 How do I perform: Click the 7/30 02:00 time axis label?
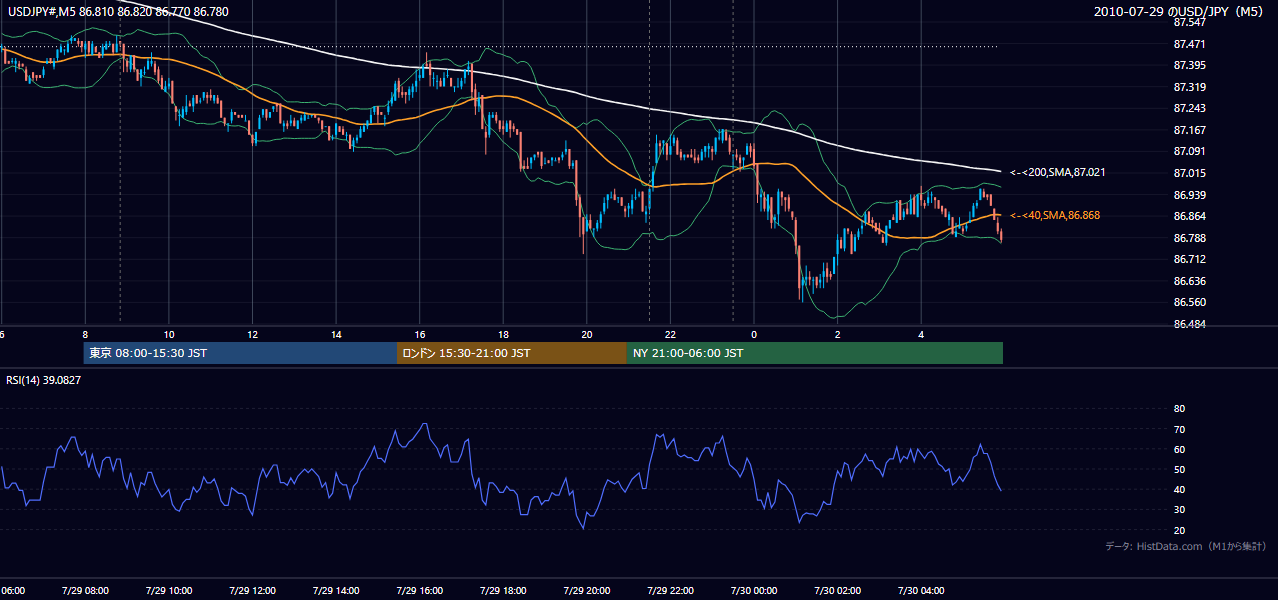coord(838,590)
